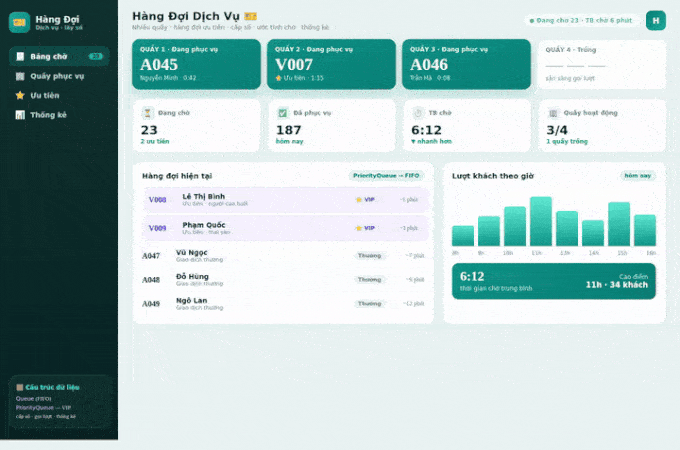Click the Cao điểm 11h · 34 khách text
This screenshot has height=450, width=680.
coord(617,281)
